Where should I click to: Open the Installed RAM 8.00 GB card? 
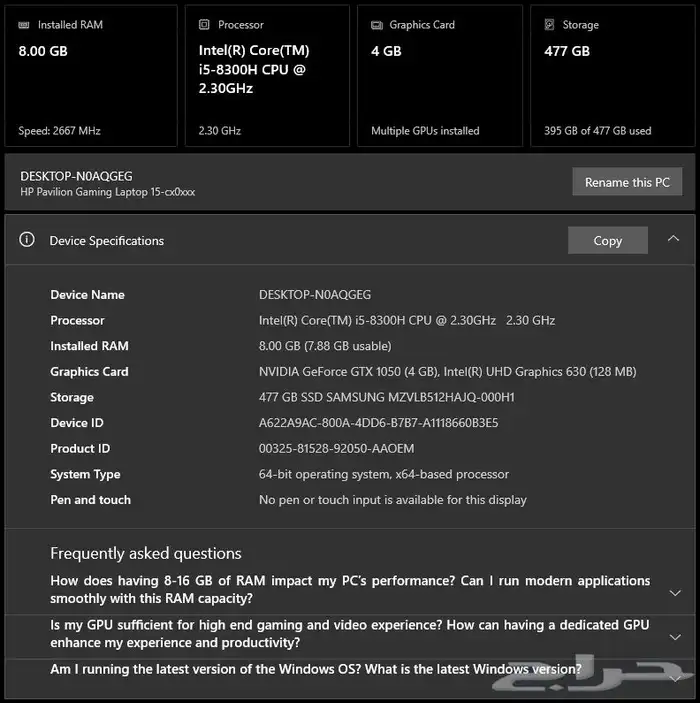(91, 76)
